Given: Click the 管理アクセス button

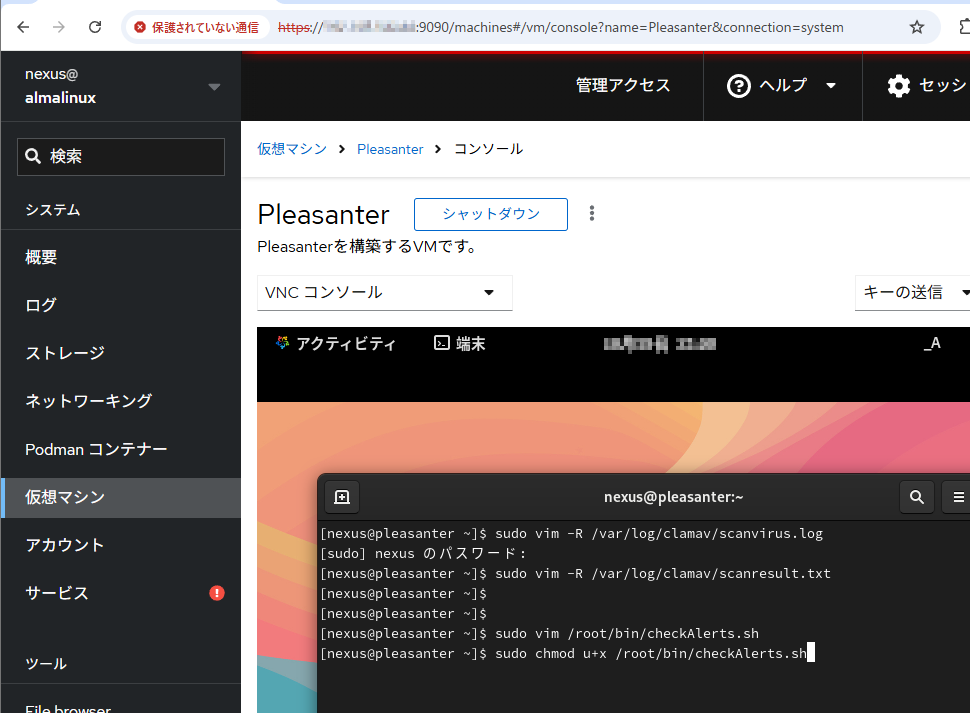Looking at the screenshot, I should (x=623, y=86).
